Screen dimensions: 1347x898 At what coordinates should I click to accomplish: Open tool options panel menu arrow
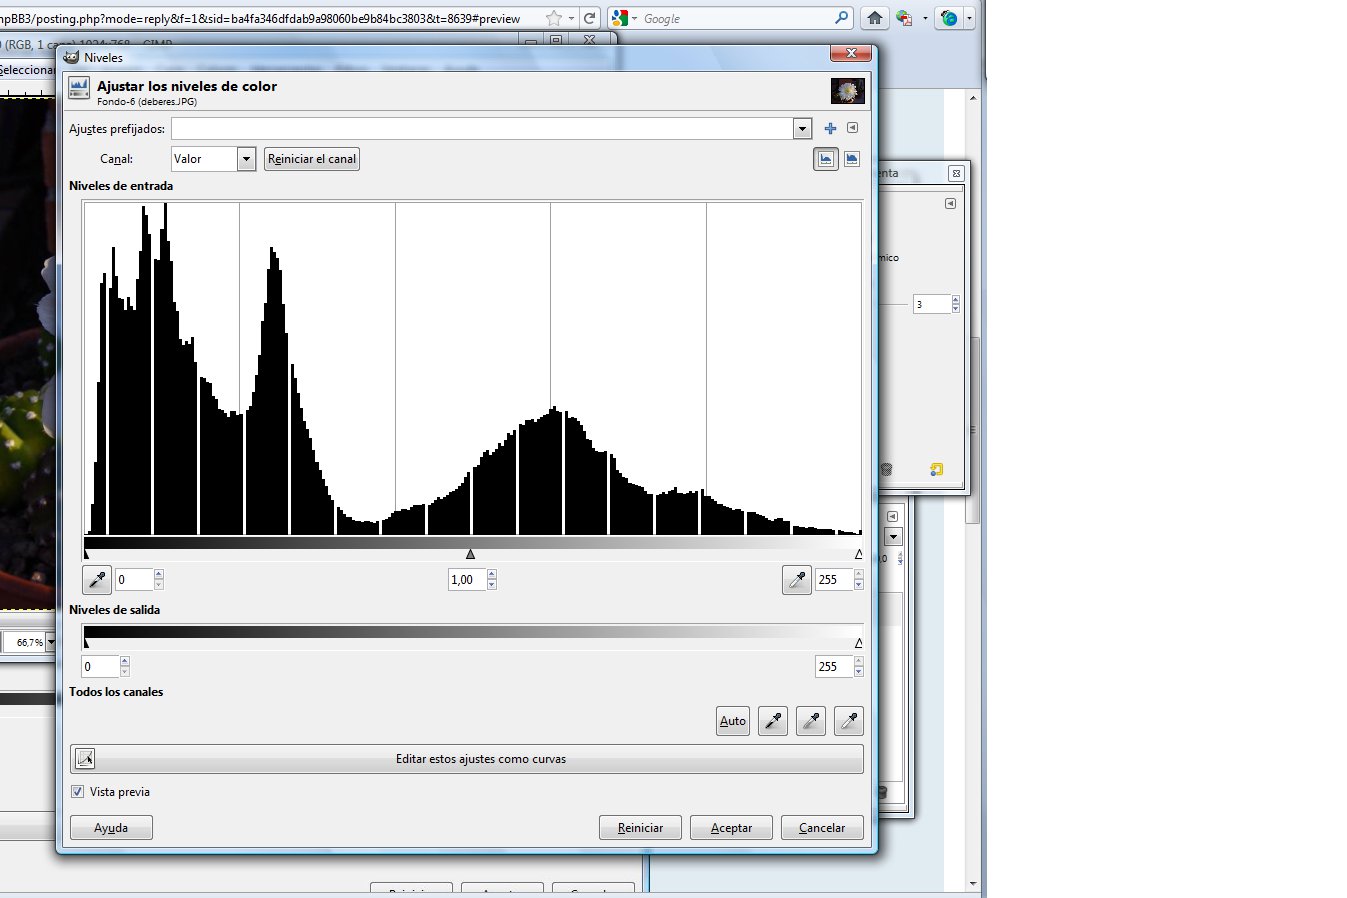coord(950,203)
